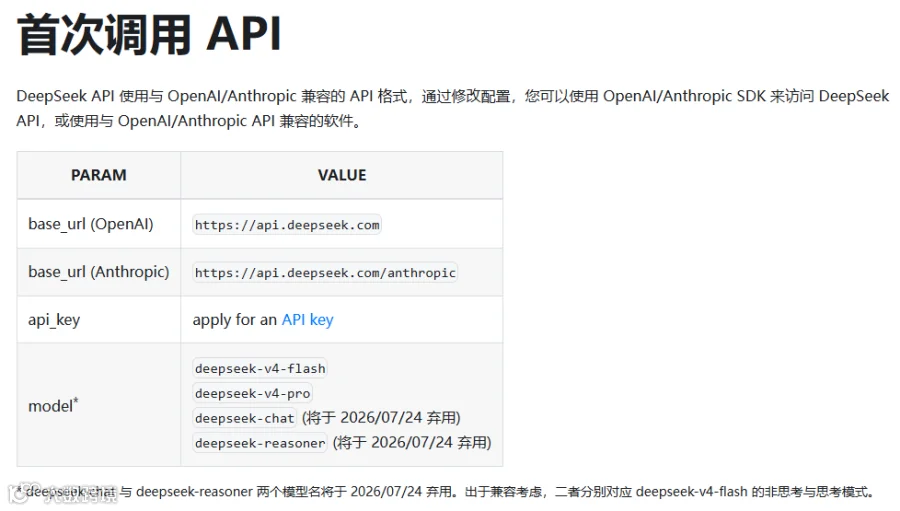Click the https://api.deepseek.com code value

287,225
